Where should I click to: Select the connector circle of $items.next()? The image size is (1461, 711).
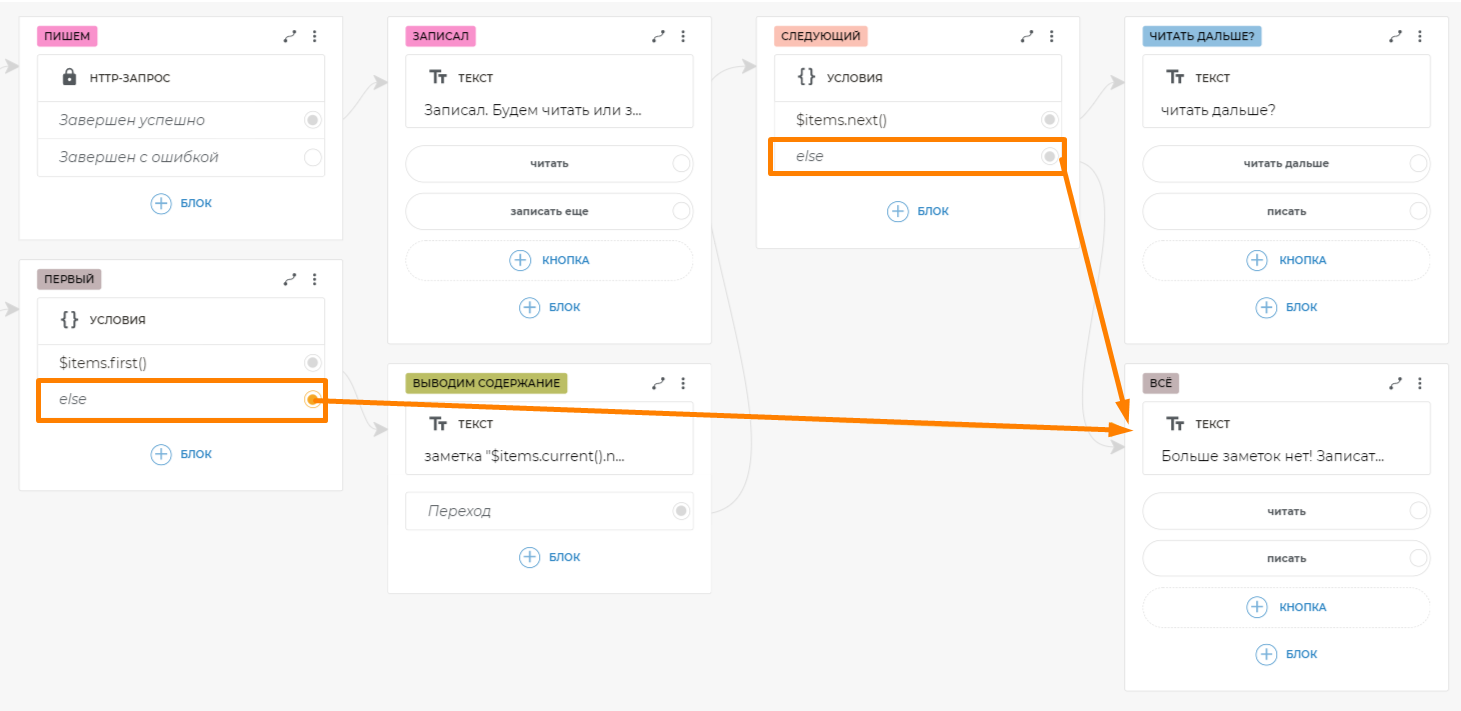click(x=1049, y=120)
